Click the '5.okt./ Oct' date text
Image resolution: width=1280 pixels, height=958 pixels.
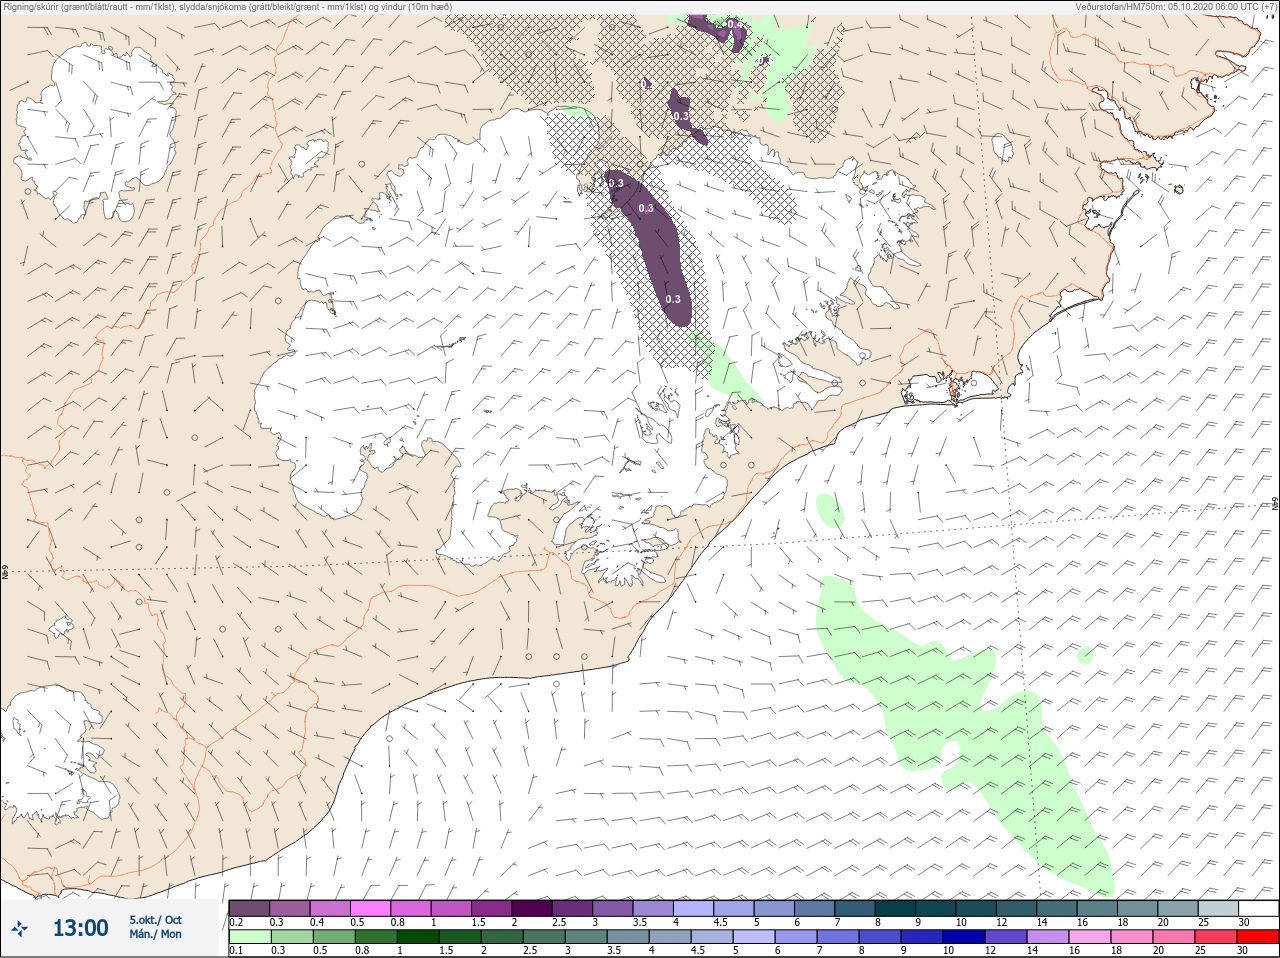point(155,920)
